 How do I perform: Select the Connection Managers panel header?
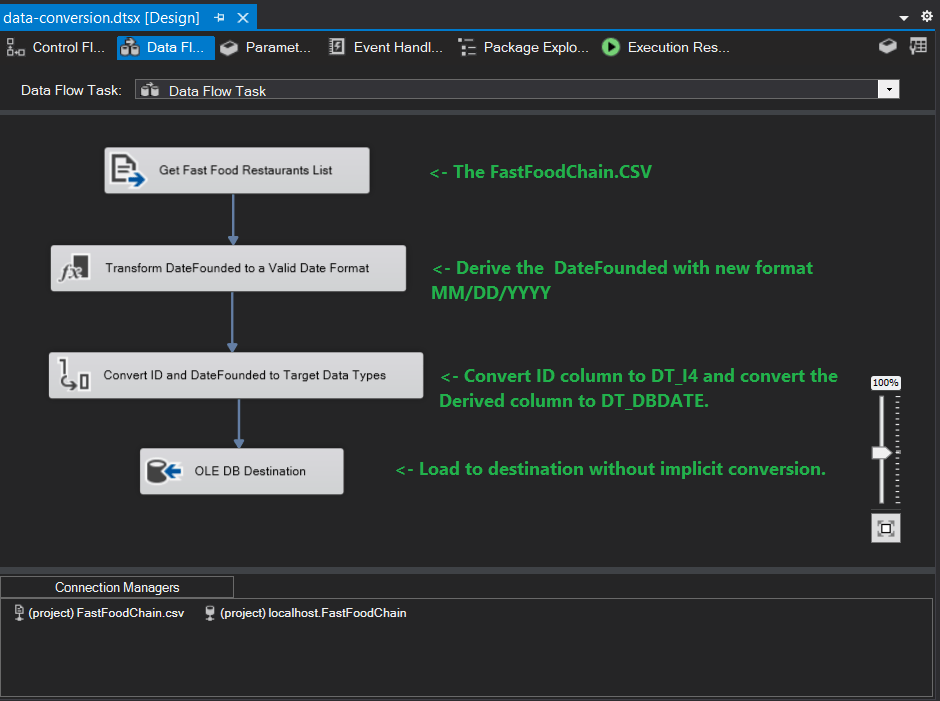coord(116,587)
